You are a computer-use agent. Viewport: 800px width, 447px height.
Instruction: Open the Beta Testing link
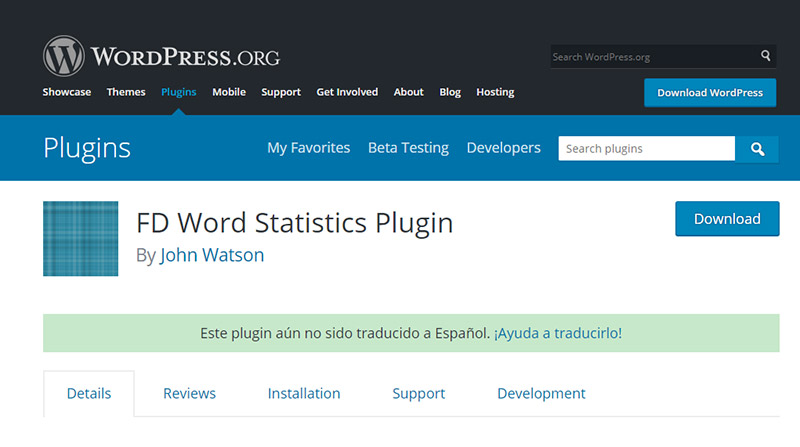pos(409,148)
